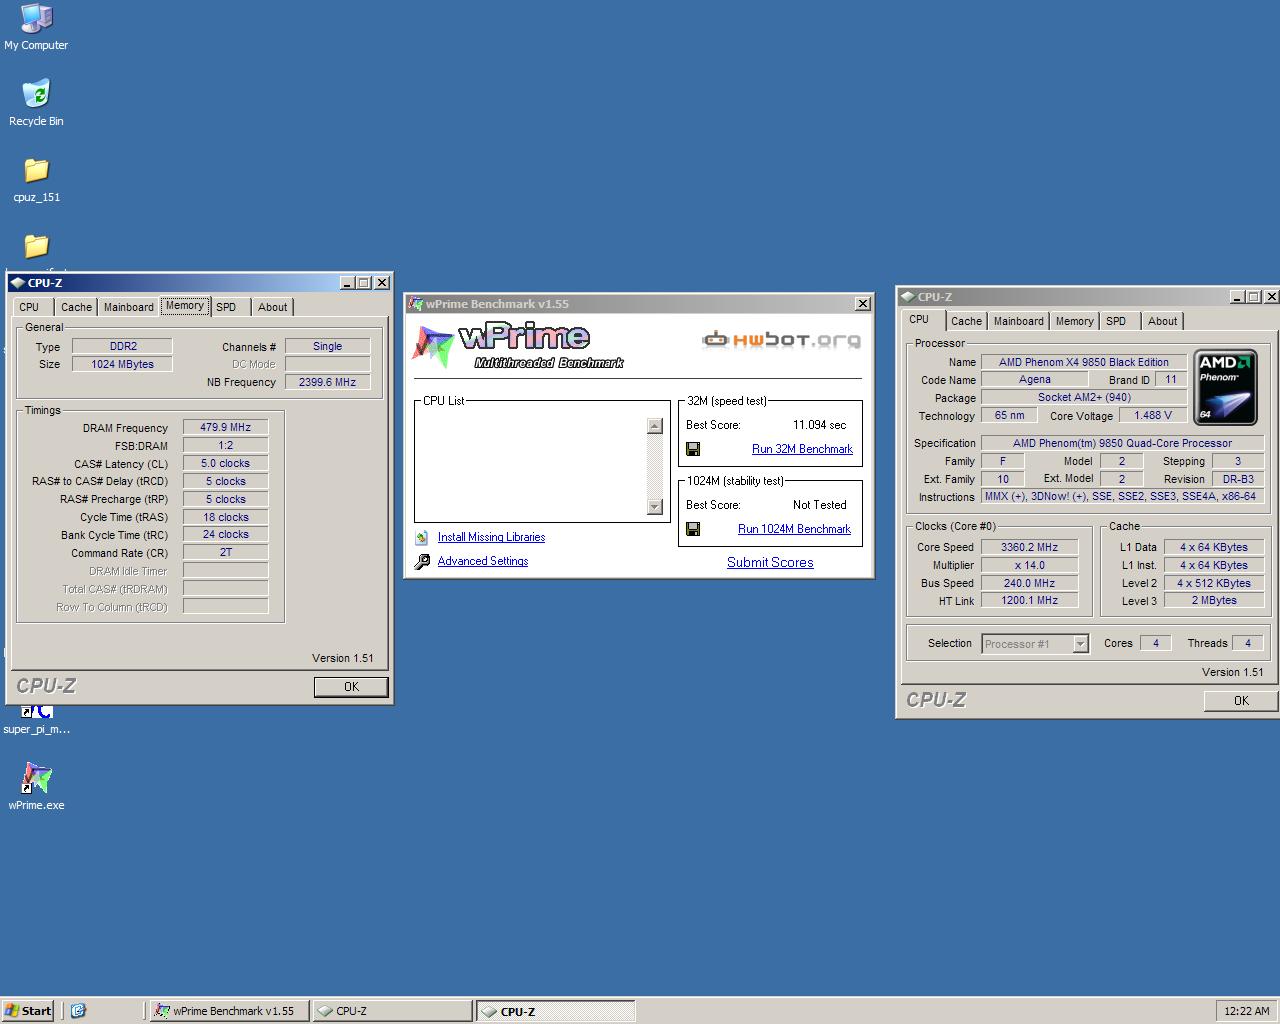Click Level 3 cache 2 MBytes value
Screen dimensions: 1280x1024
tap(1214, 600)
